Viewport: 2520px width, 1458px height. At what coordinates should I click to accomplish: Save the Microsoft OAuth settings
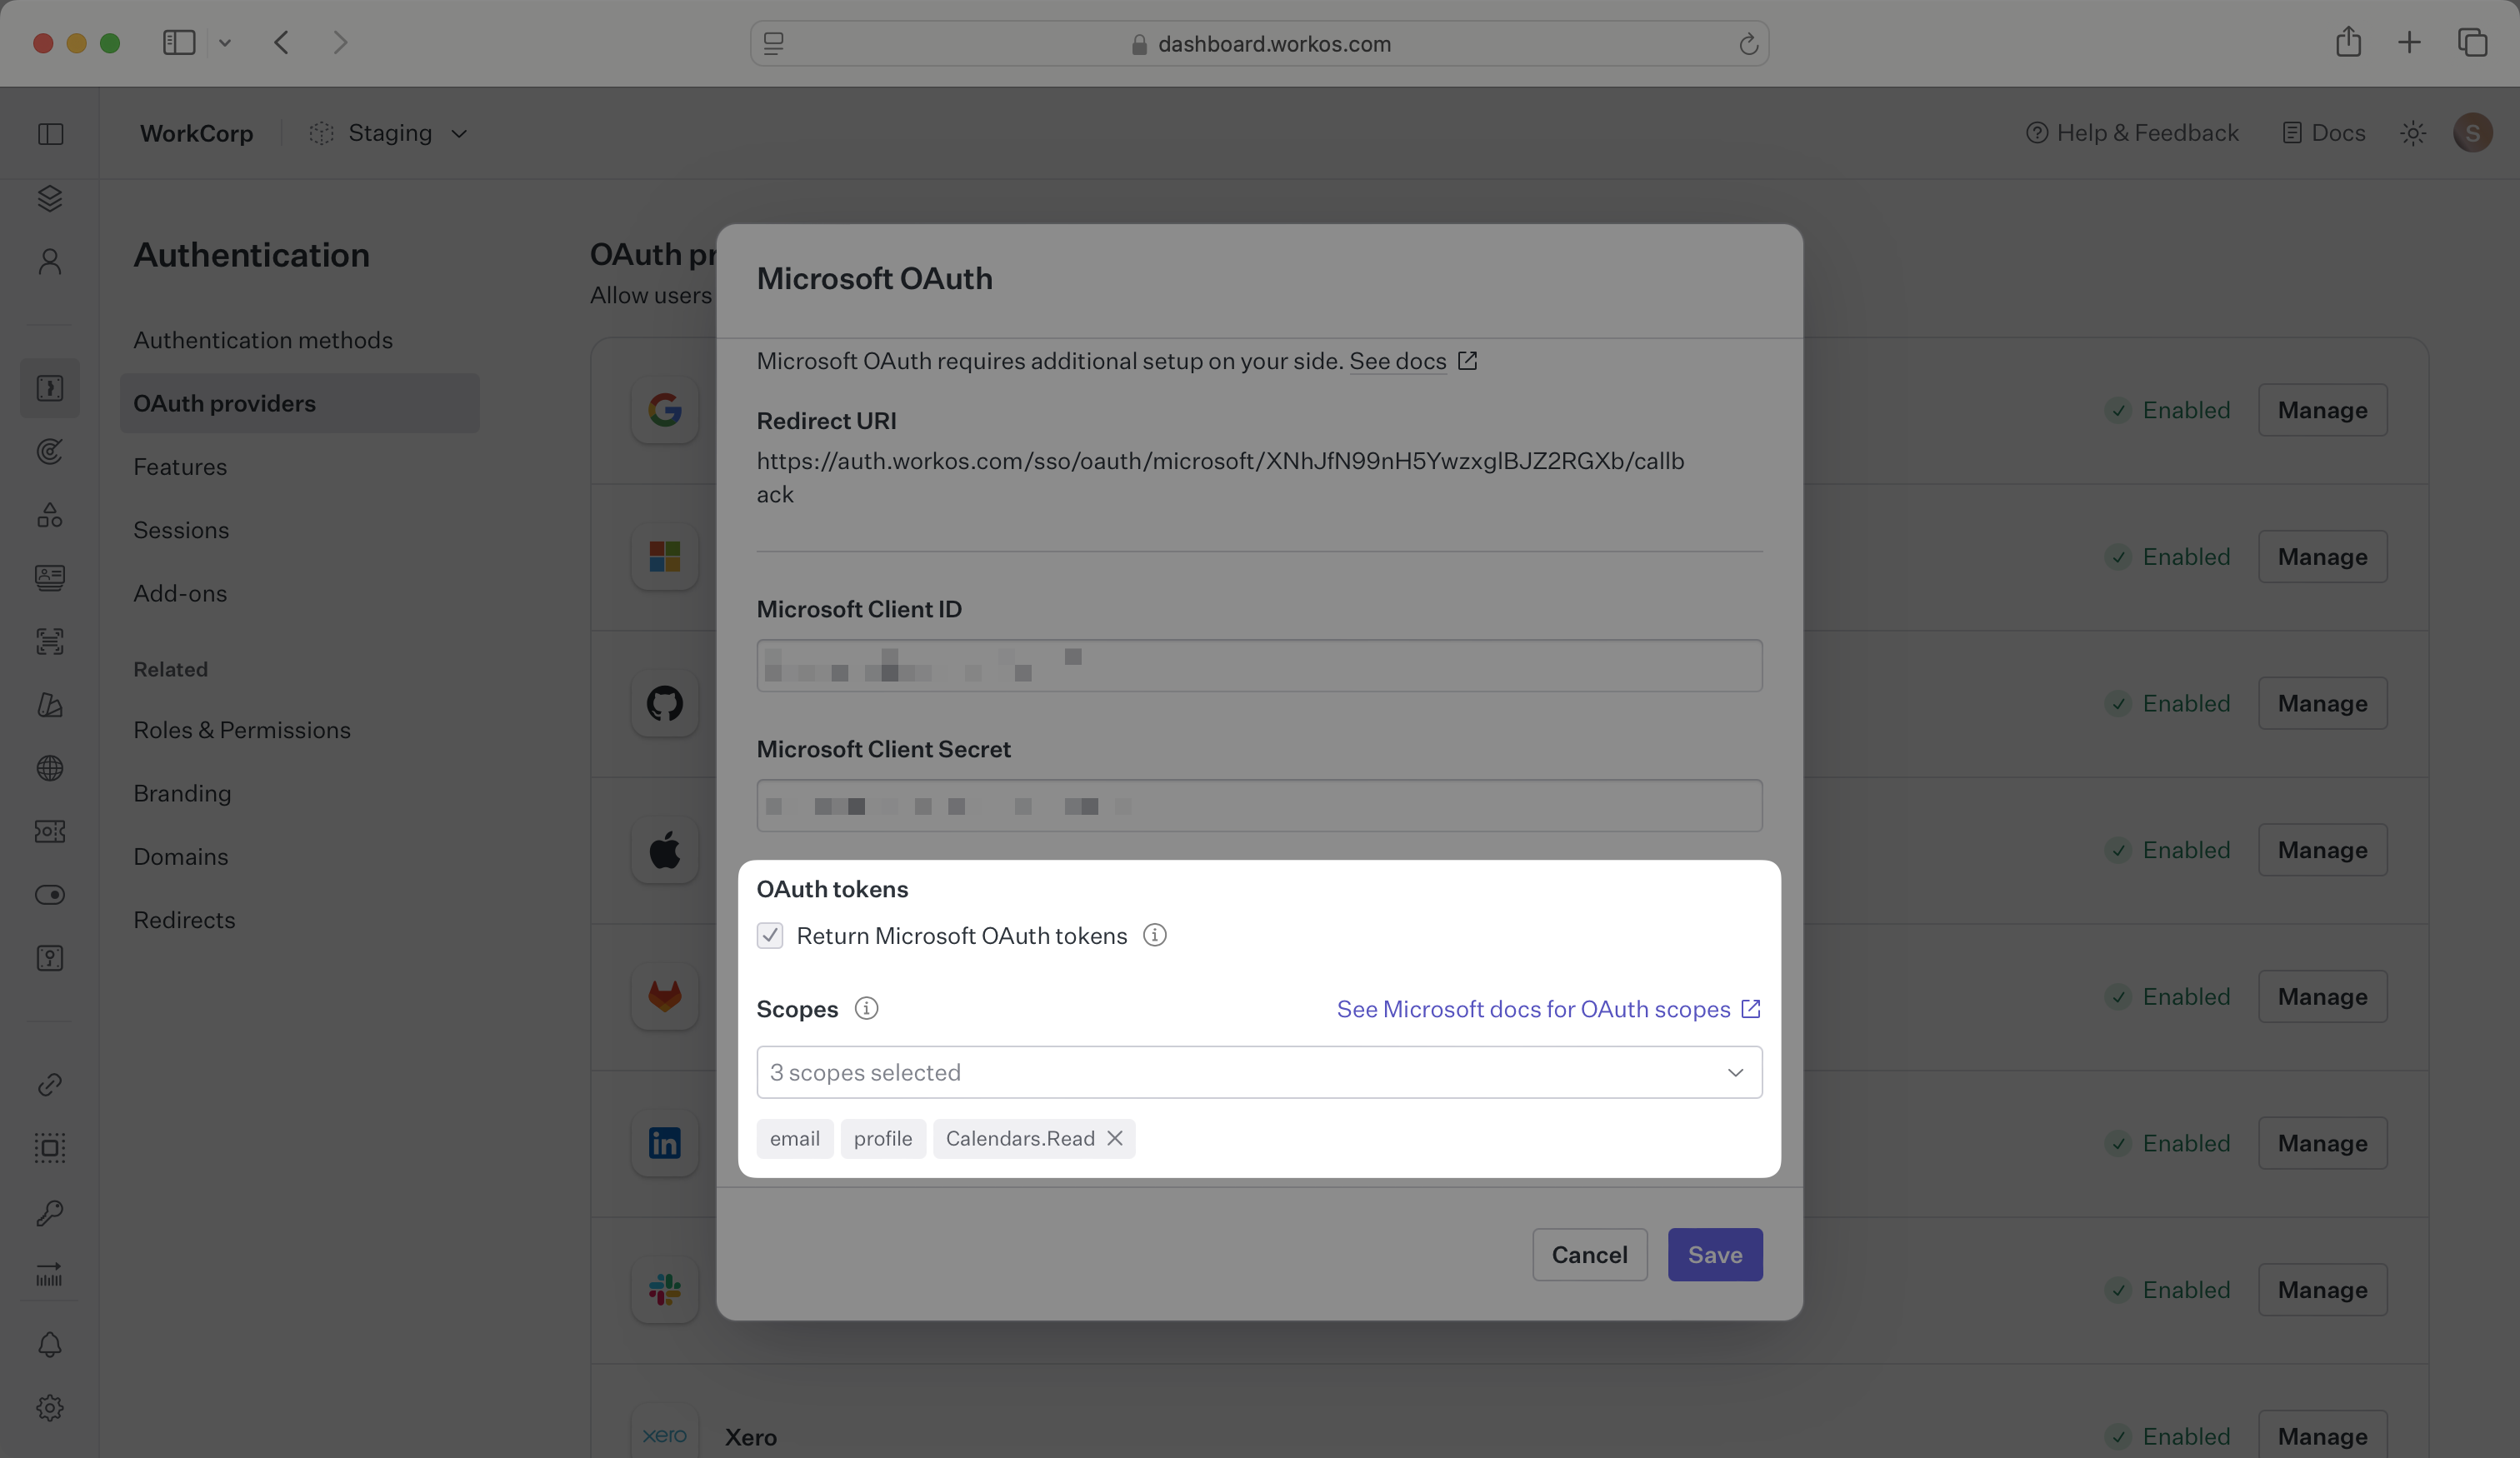tap(1714, 1254)
